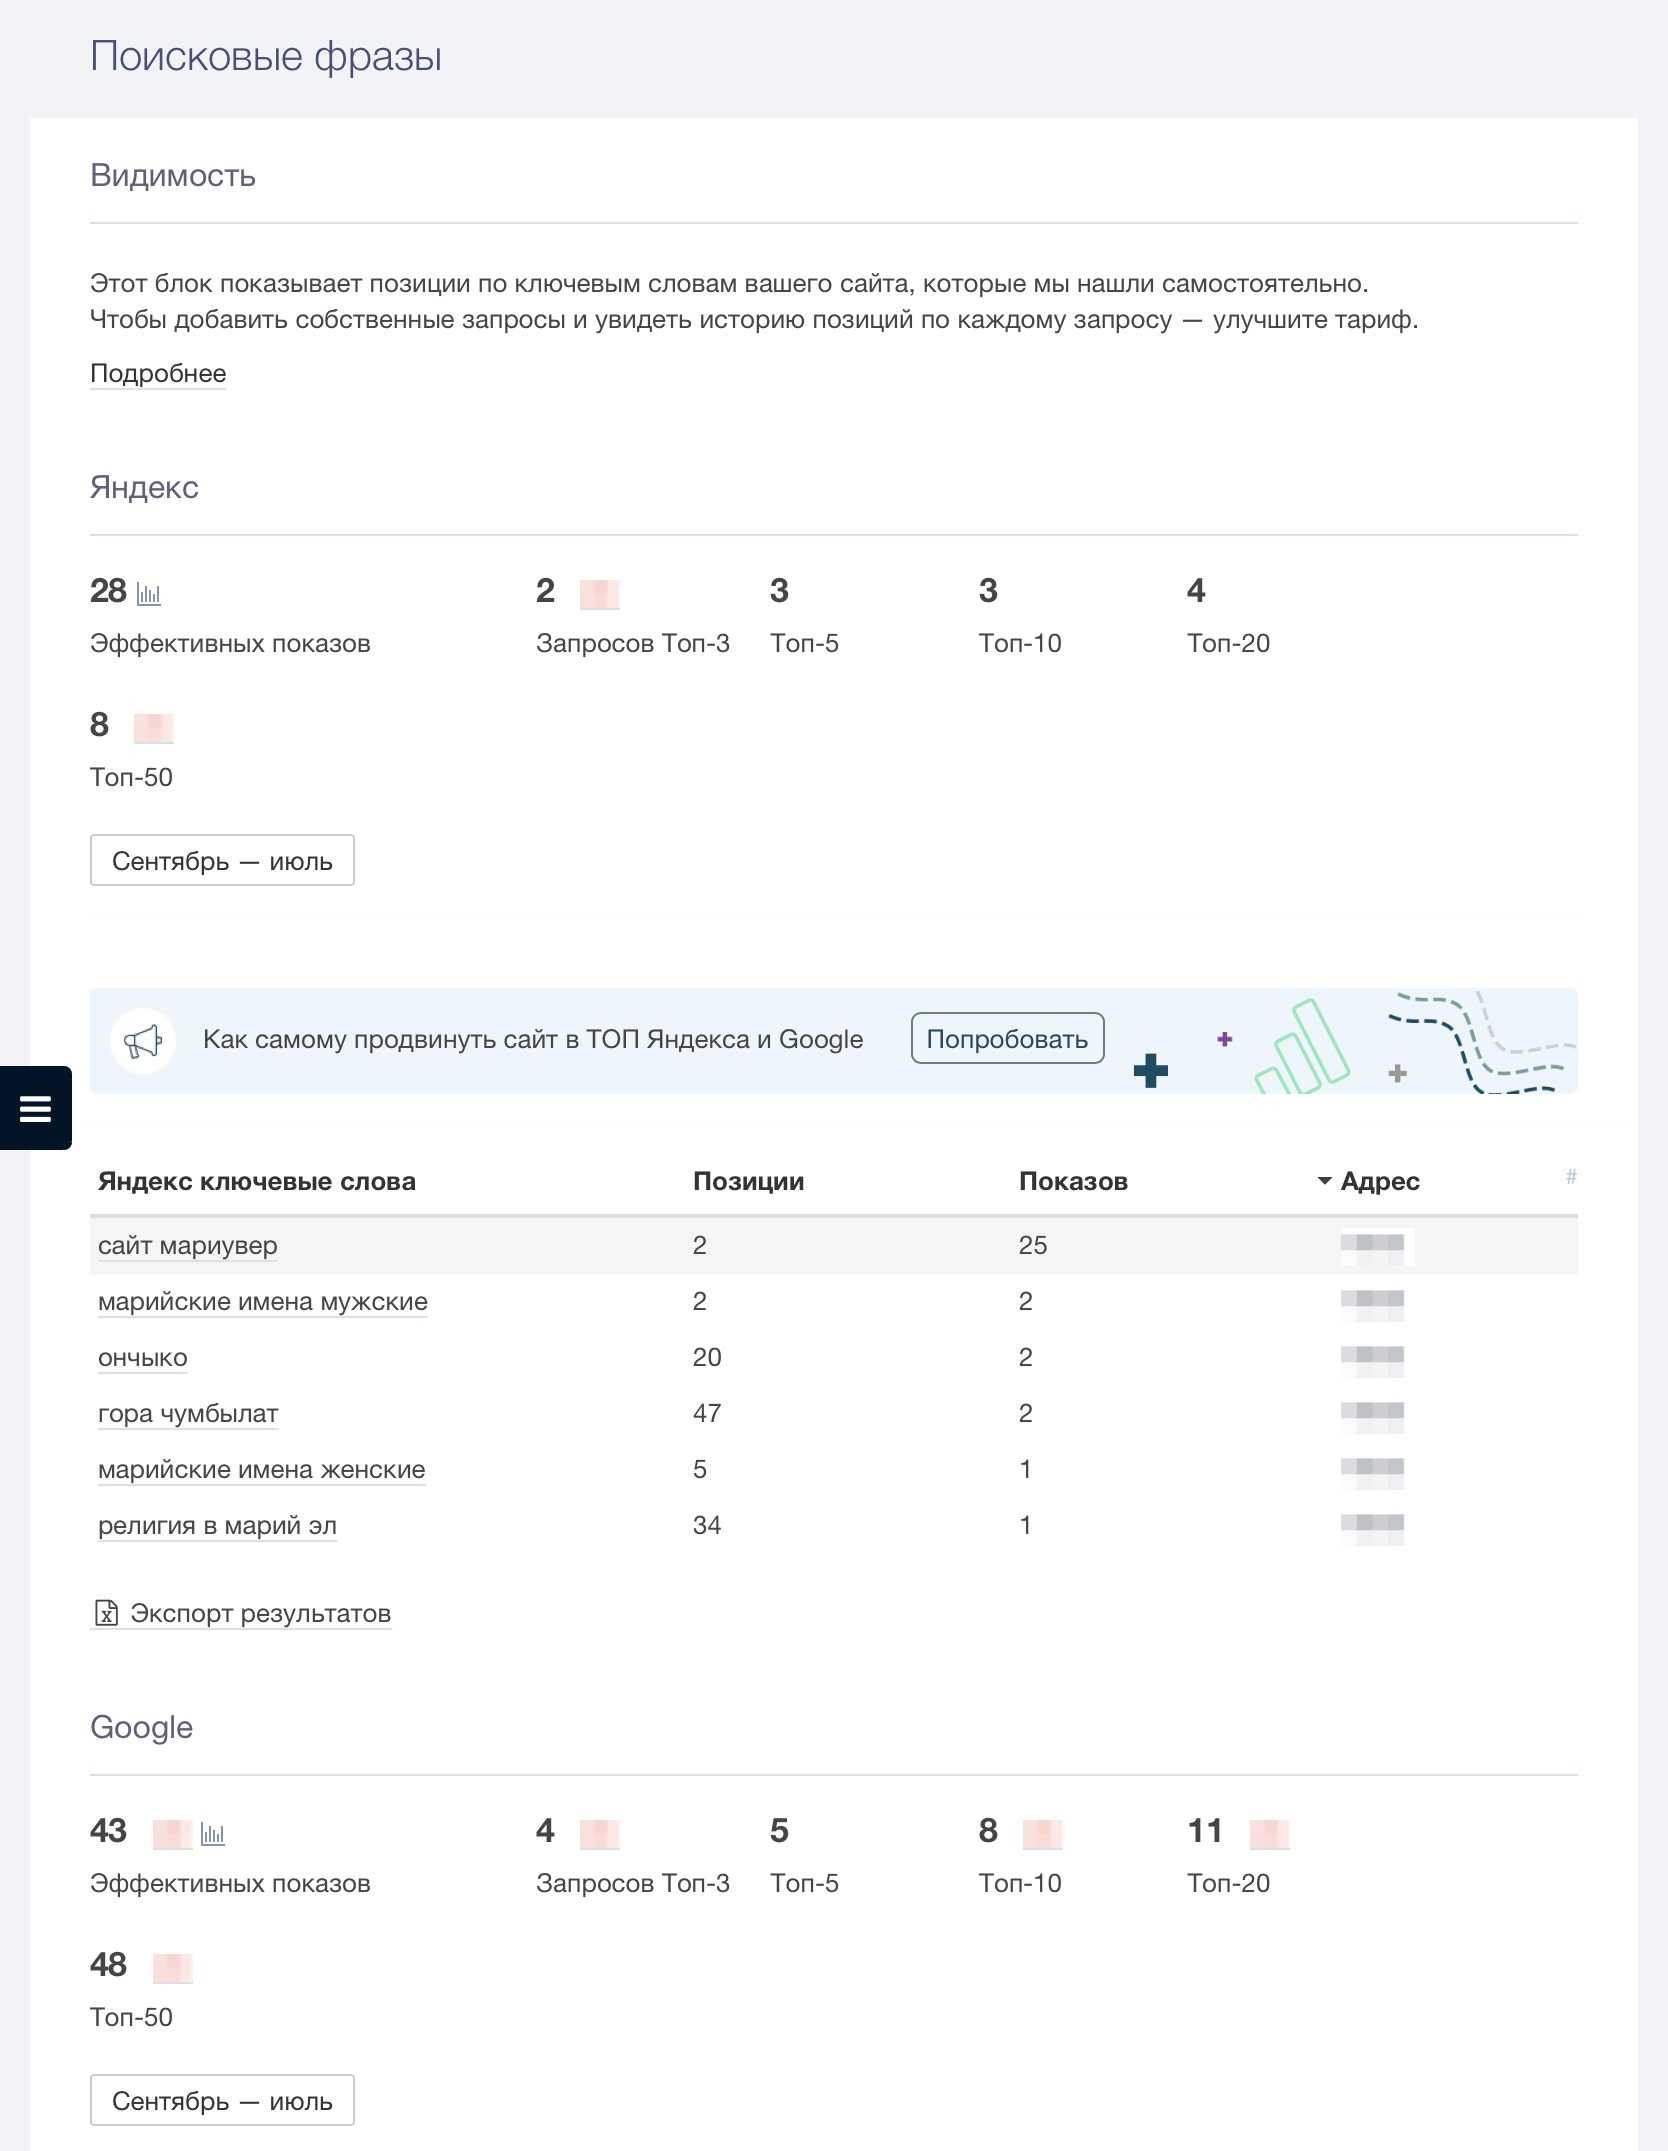1668x2151 pixels.
Task: Click pink indicator next to Google Топ-3
Action: tap(600, 1834)
